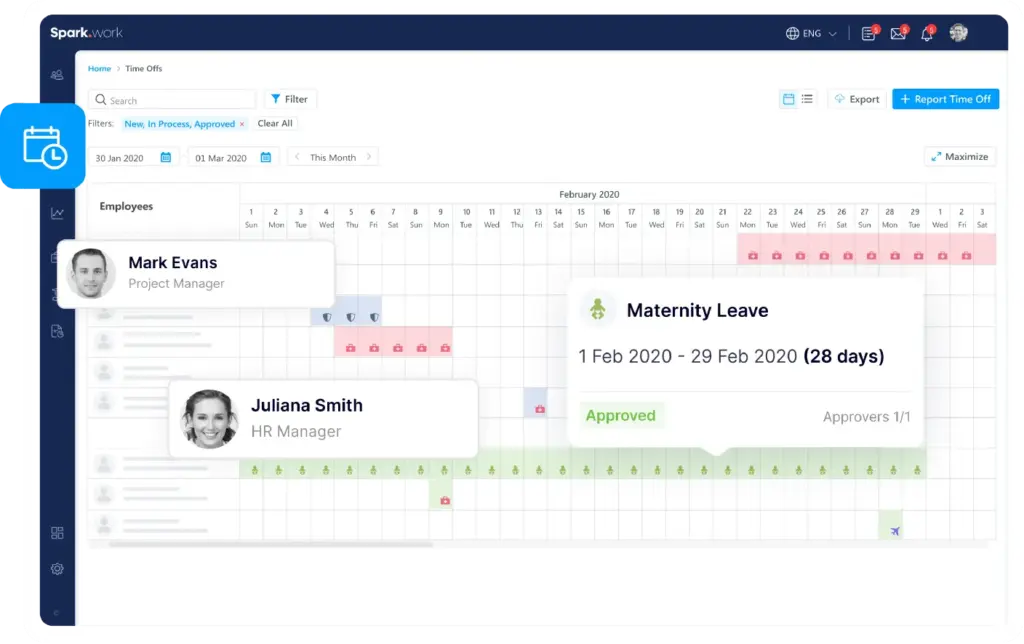Click the Home breadcrumb link
The image size is (1024, 644).
[x=99, y=69]
